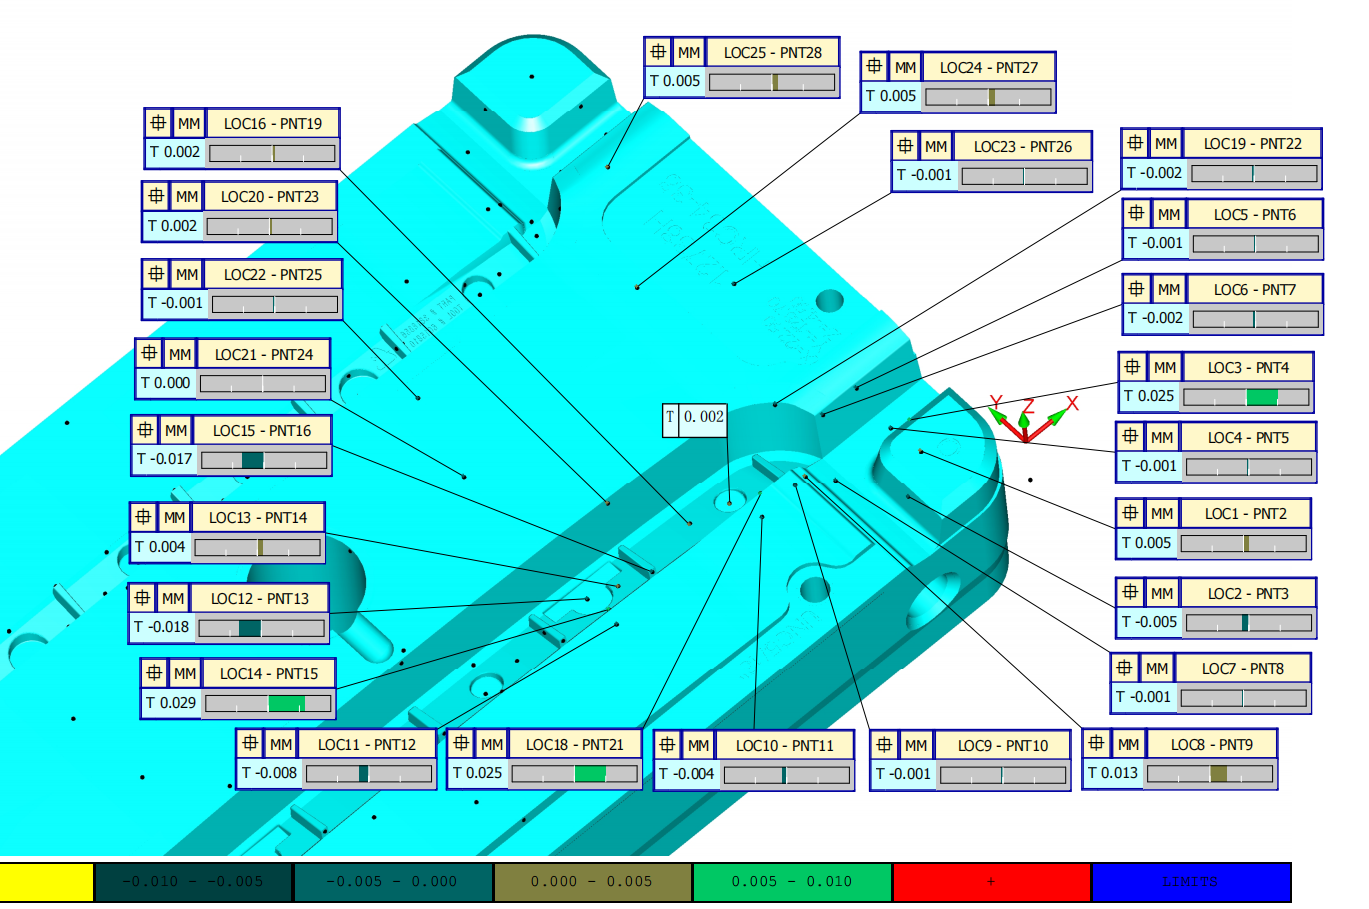Click the position icon in LOC12 - PNT13 label
Image resolution: width=1369 pixels, height=909 pixels.
(142, 598)
